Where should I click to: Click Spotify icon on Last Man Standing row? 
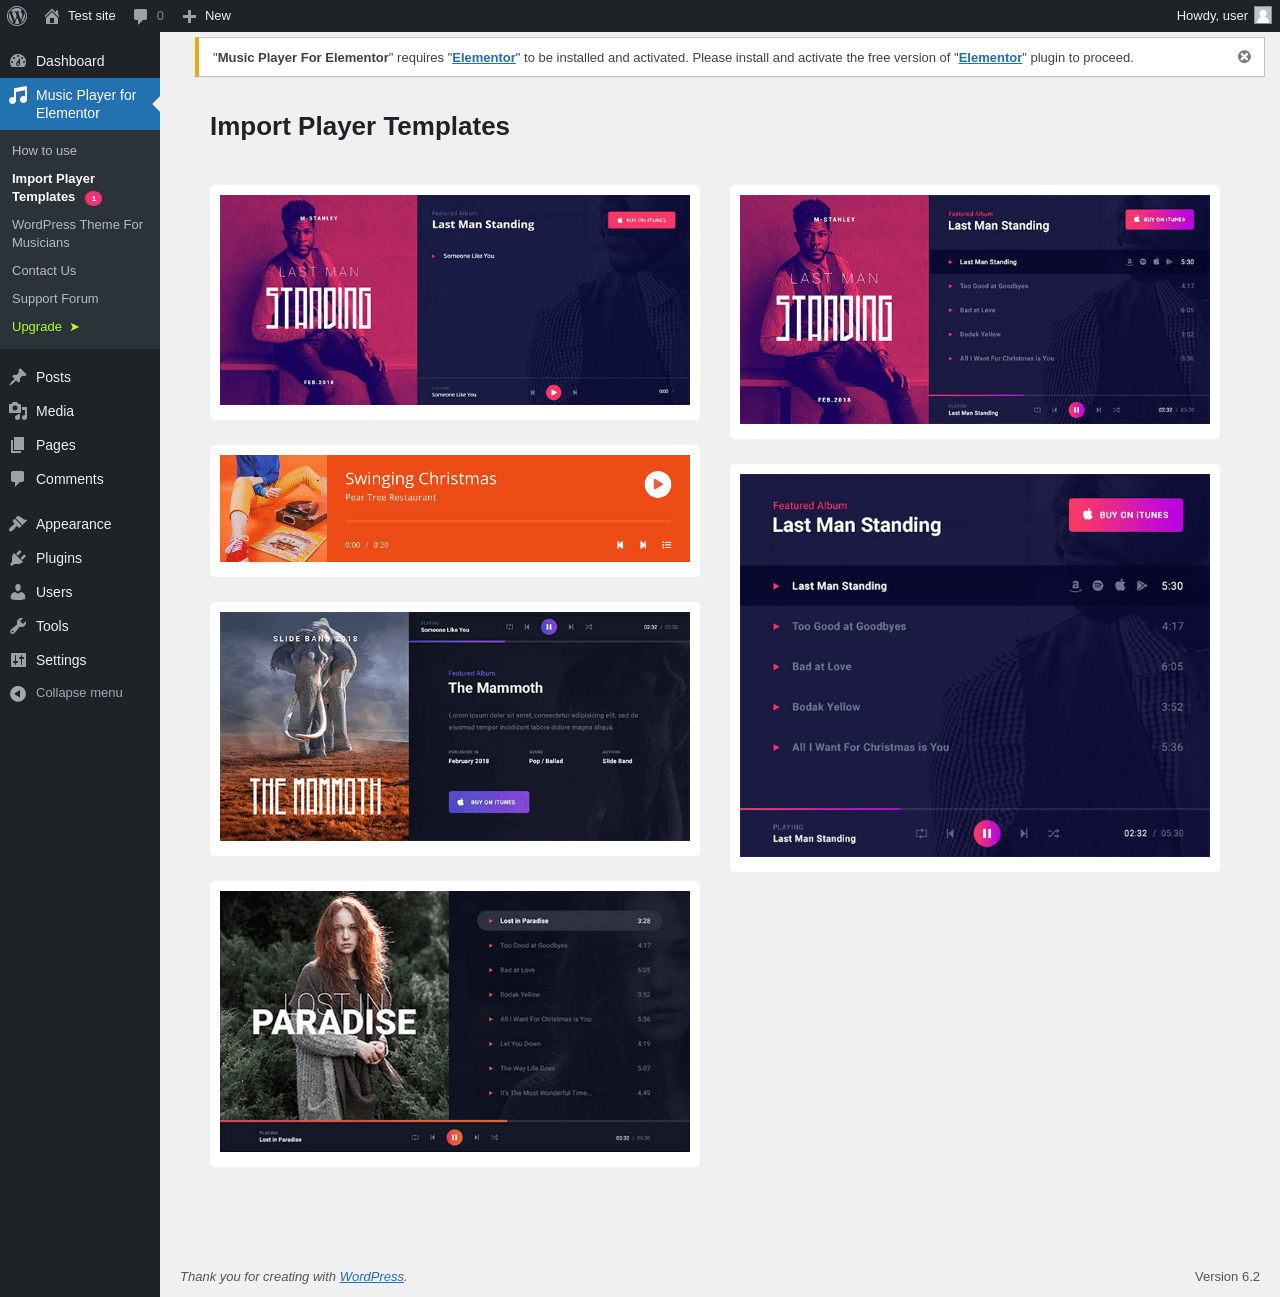pyautogui.click(x=1098, y=586)
